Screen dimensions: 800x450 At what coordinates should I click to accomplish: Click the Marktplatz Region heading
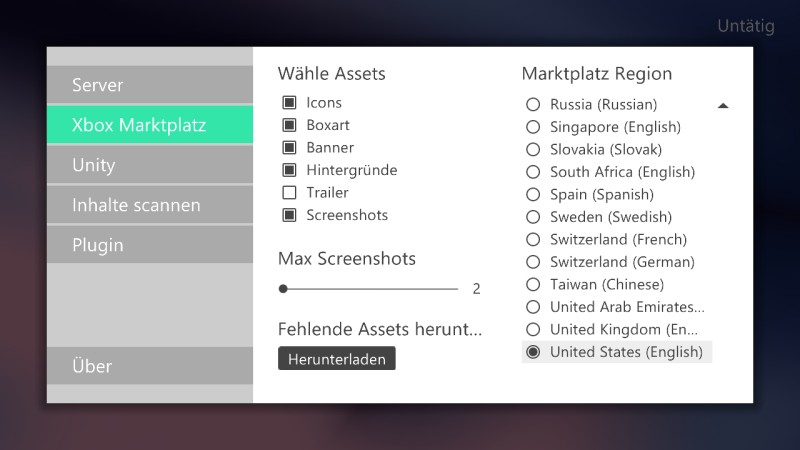coord(597,73)
